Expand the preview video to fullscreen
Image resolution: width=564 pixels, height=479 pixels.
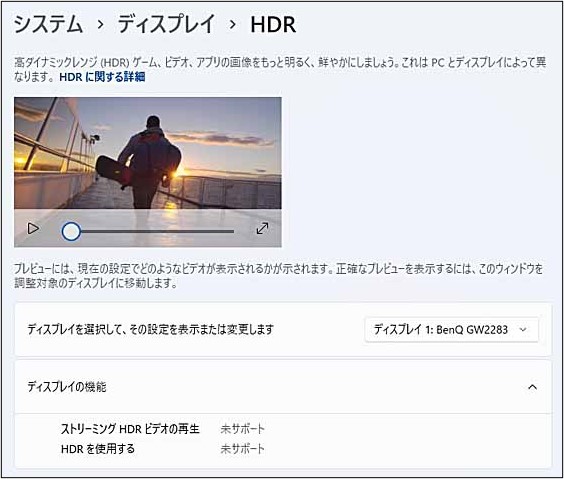[x=262, y=228]
